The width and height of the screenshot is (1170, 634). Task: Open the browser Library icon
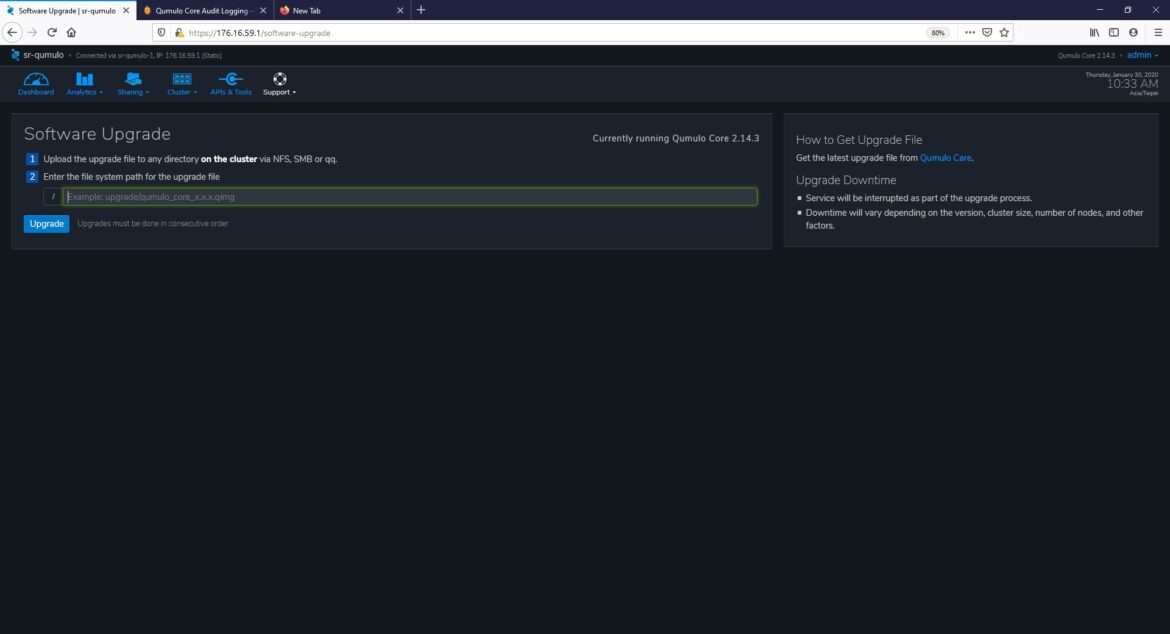(x=1094, y=32)
